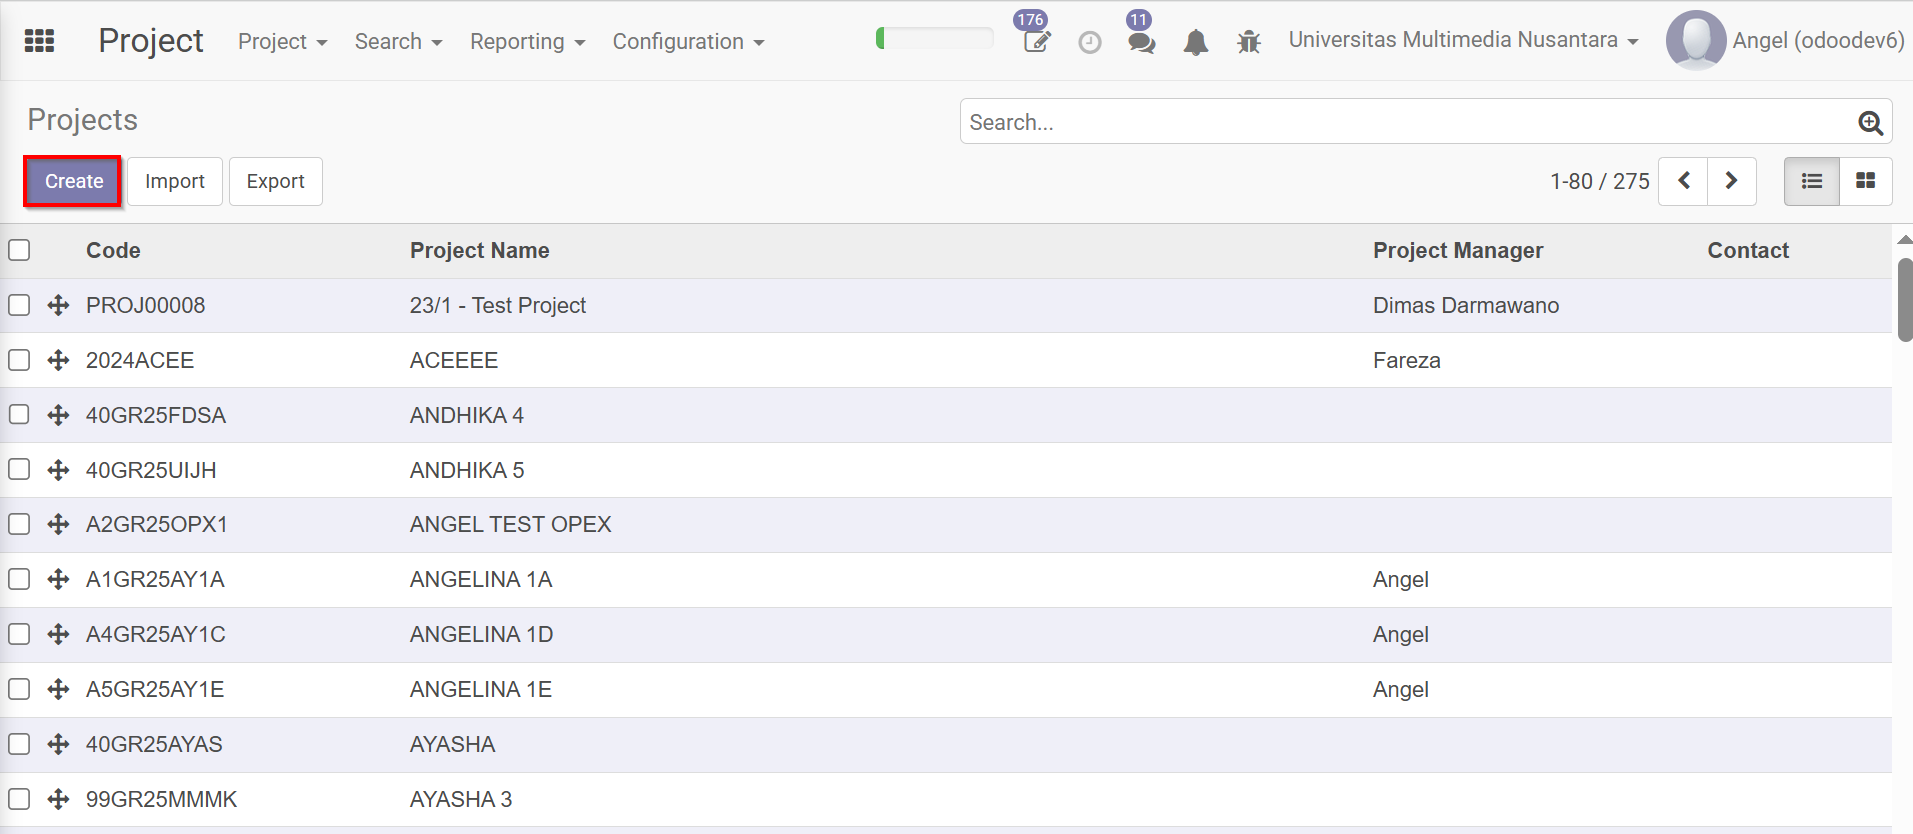Image resolution: width=1913 pixels, height=834 pixels.
Task: Open the Universitas Multimedia Nusantara company switcher
Action: [1463, 40]
